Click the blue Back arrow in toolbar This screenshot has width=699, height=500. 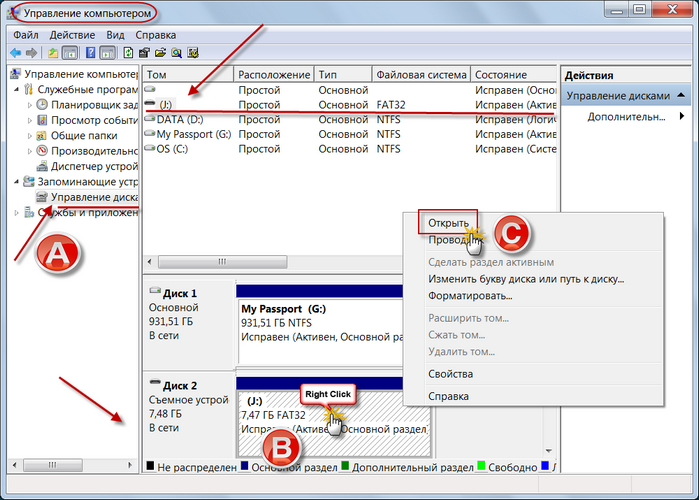coord(16,53)
